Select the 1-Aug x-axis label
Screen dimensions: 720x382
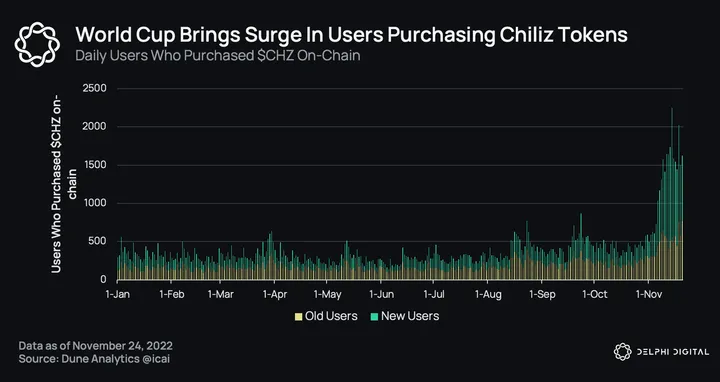(x=488, y=294)
